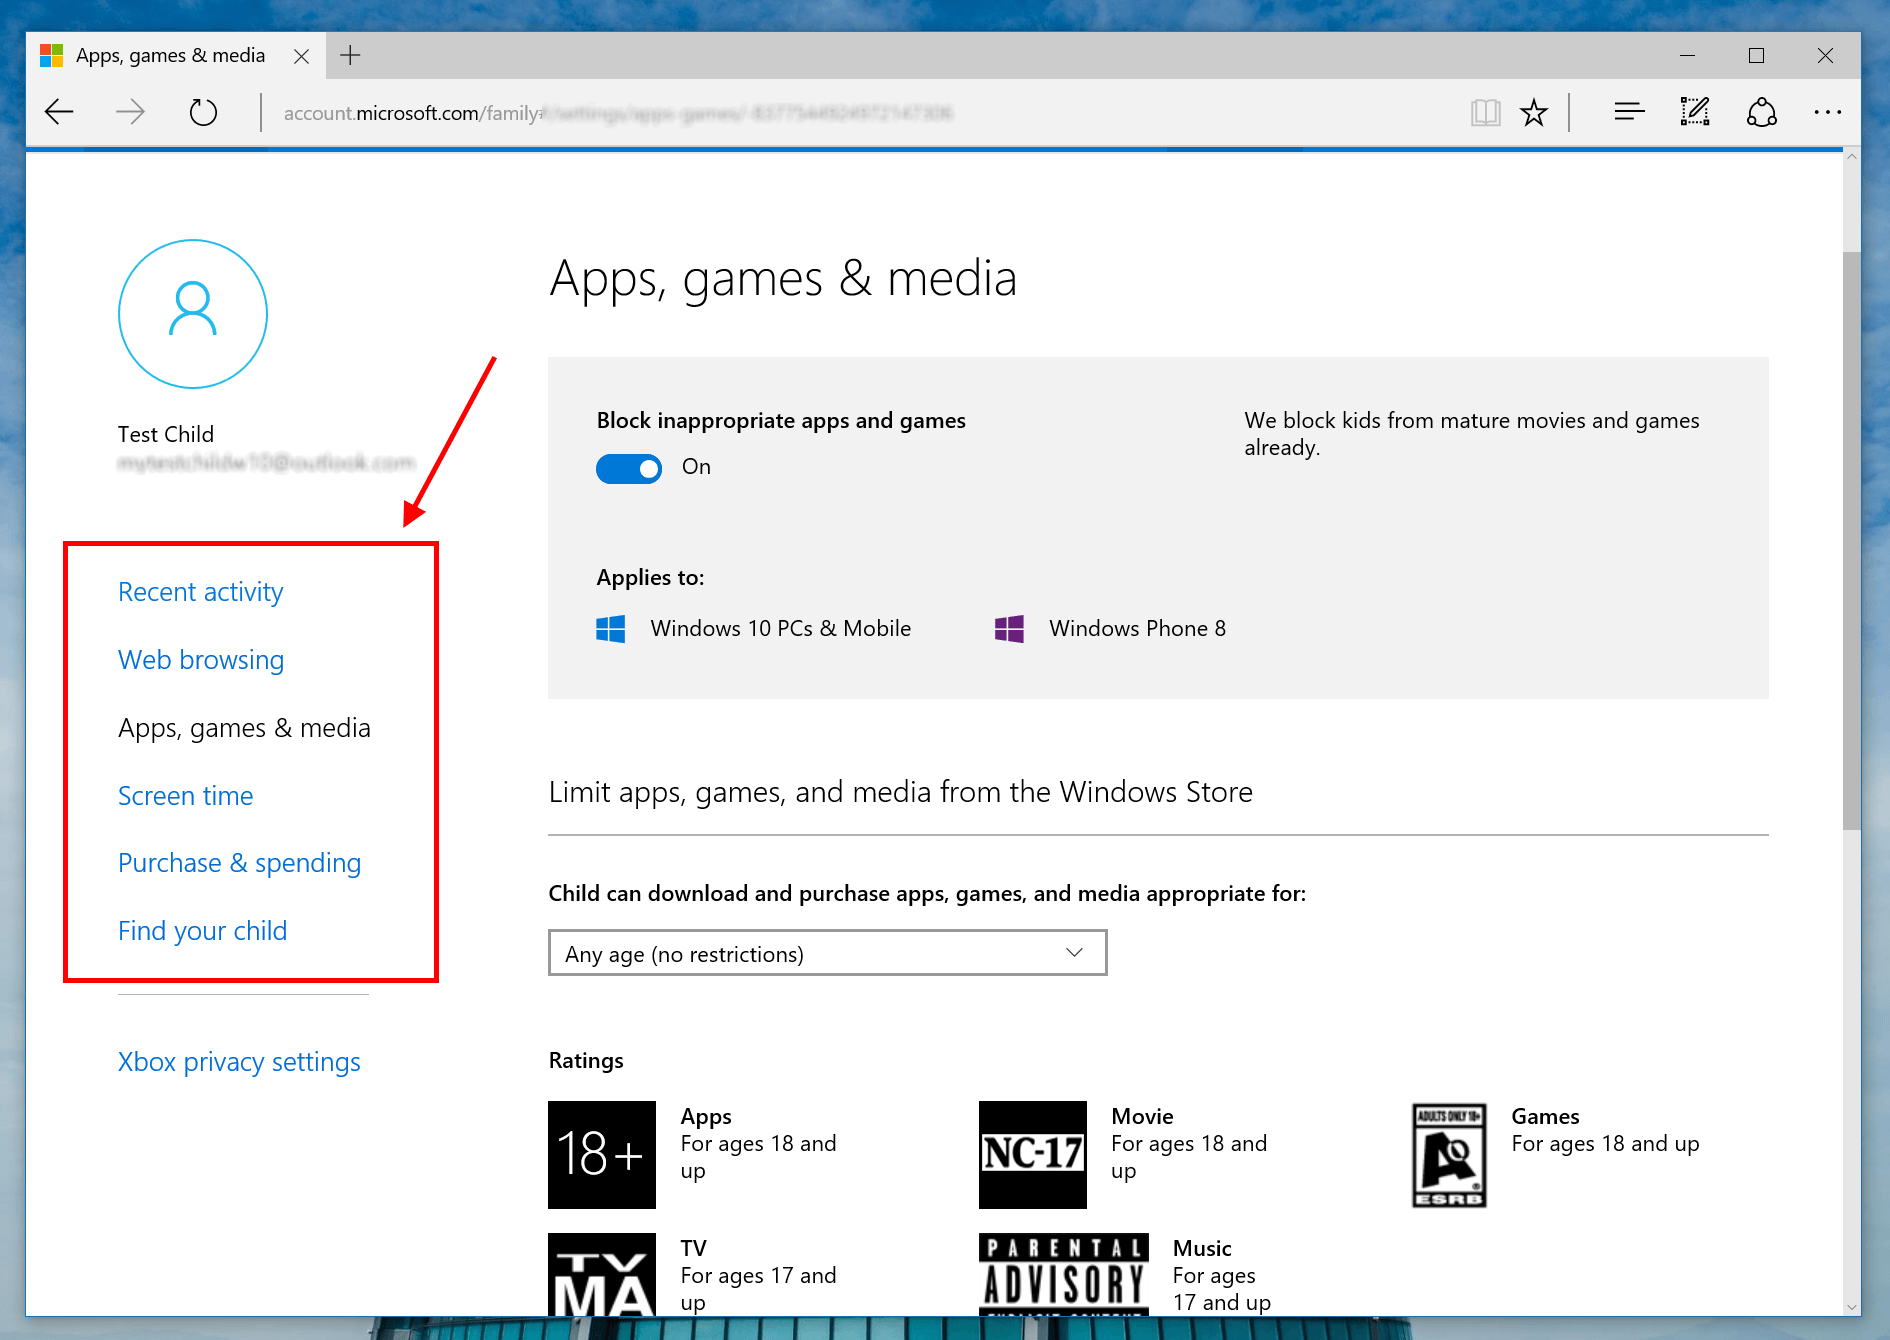Click the ESRB Adults Only games badge
The width and height of the screenshot is (1890, 1340).
pyautogui.click(x=1449, y=1155)
